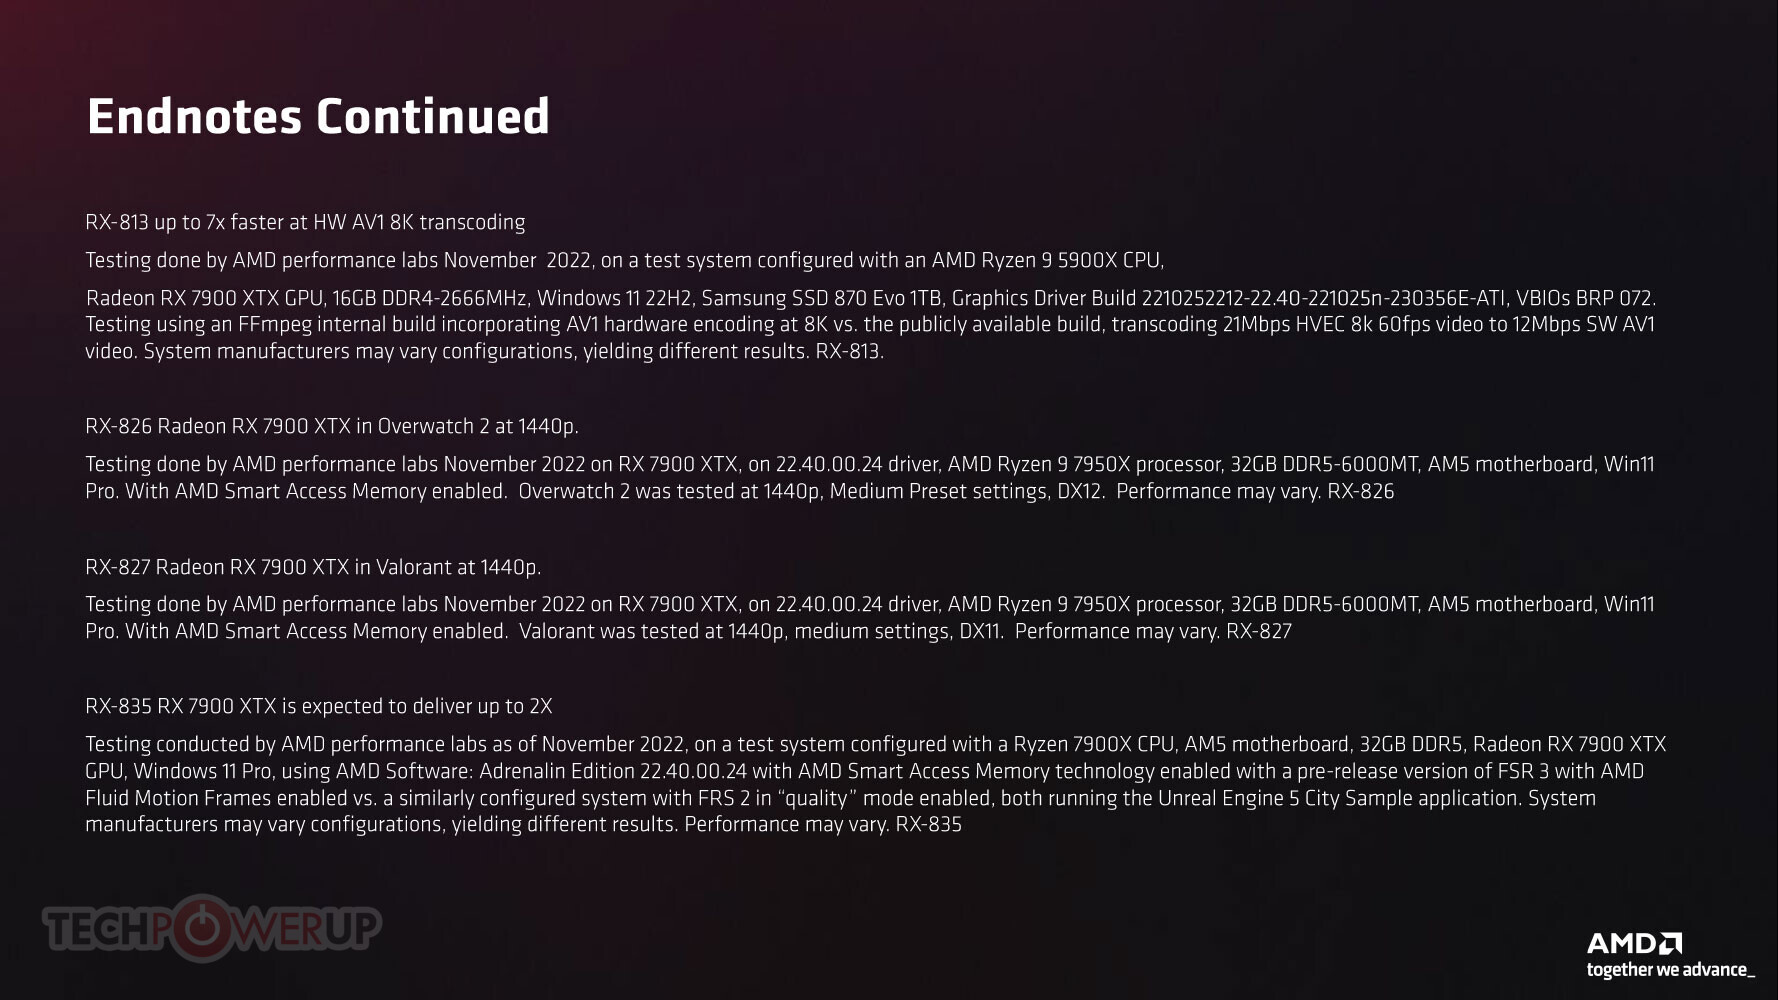Viewport: 1778px width, 1000px height.
Task: Click the RX-835 'deliver up to 2X' title
Action: 319,706
